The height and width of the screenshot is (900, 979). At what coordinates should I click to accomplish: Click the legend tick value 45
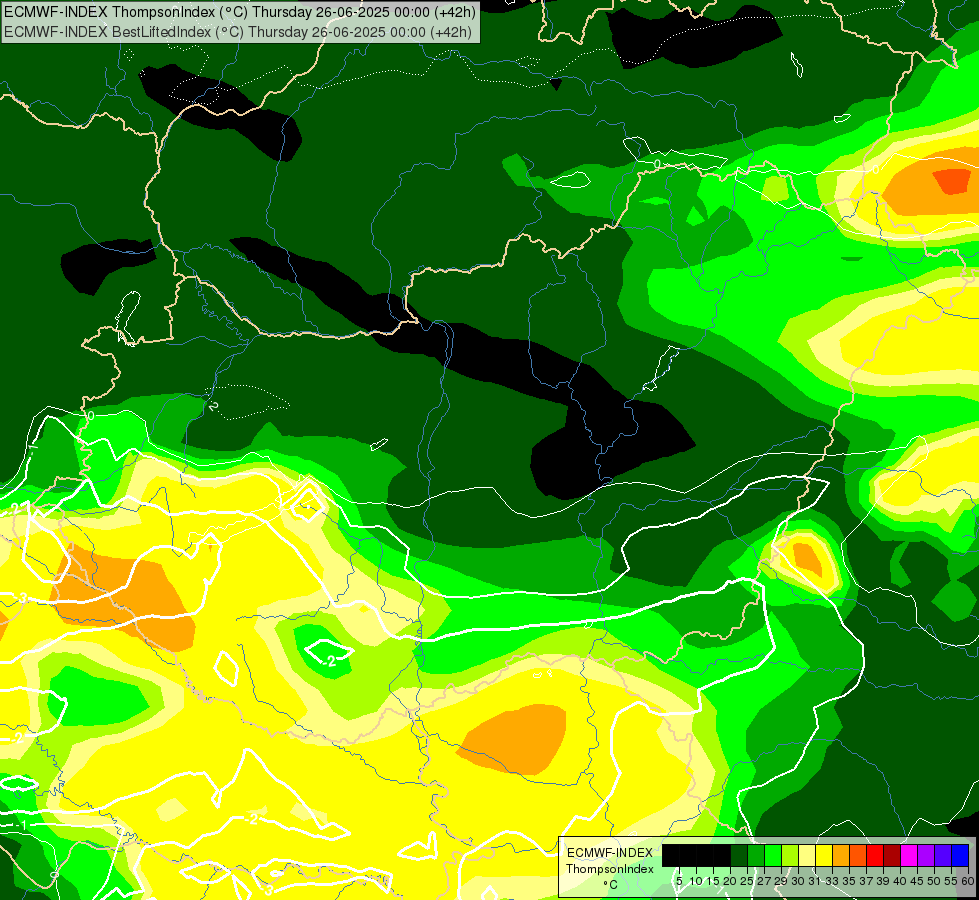click(917, 881)
